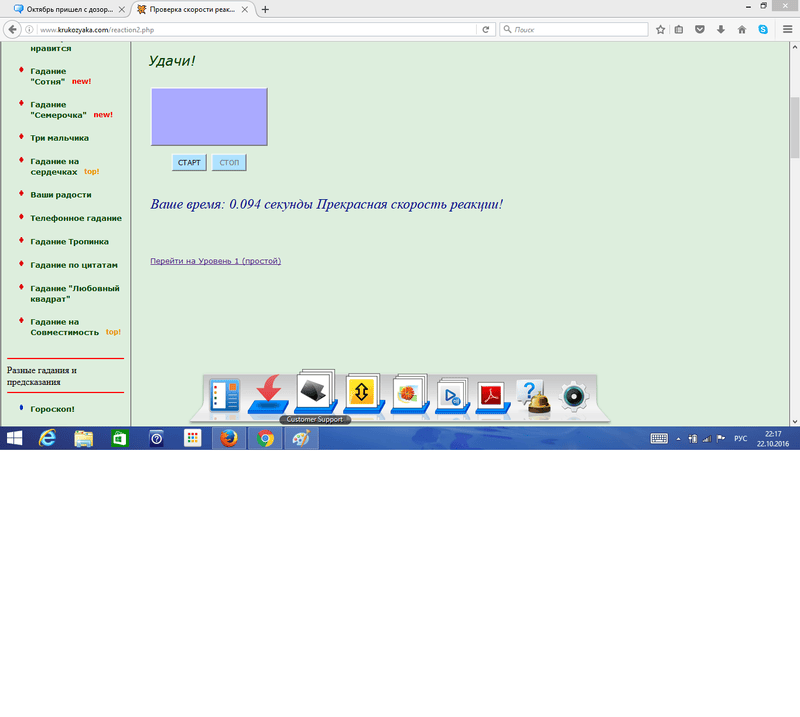The image size is (800, 717).
Task: Switch to Firefox in taskbar
Action: [229, 438]
